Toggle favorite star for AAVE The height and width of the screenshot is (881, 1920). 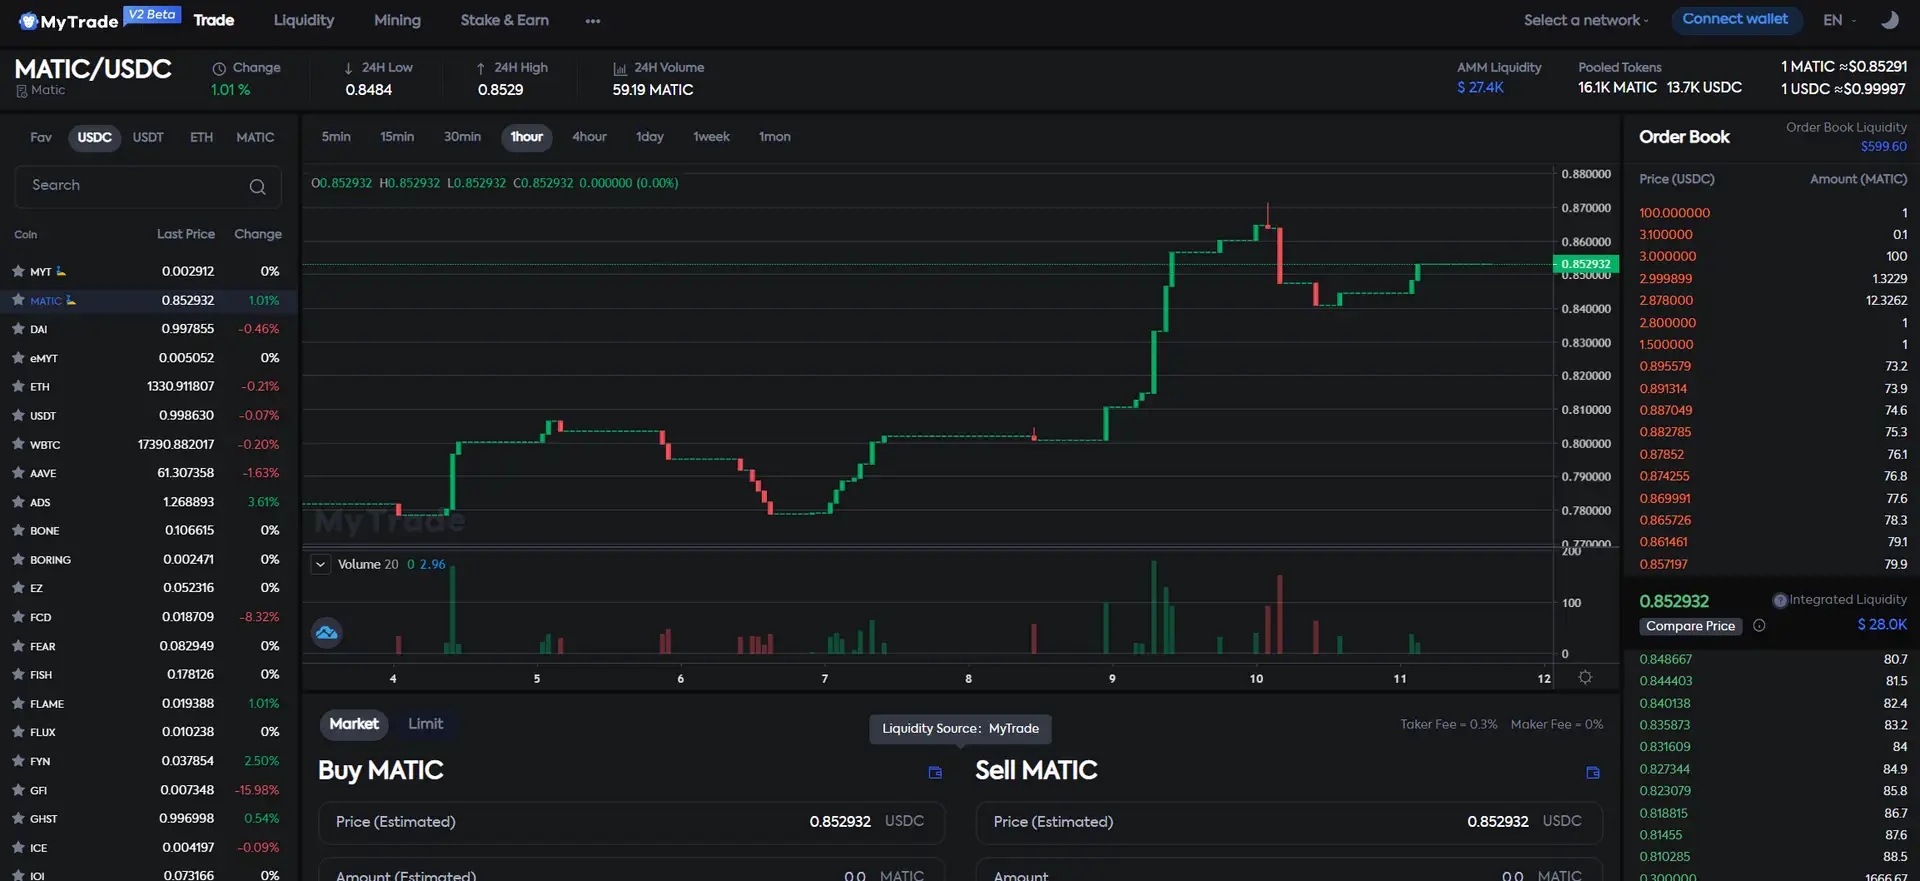coord(18,473)
